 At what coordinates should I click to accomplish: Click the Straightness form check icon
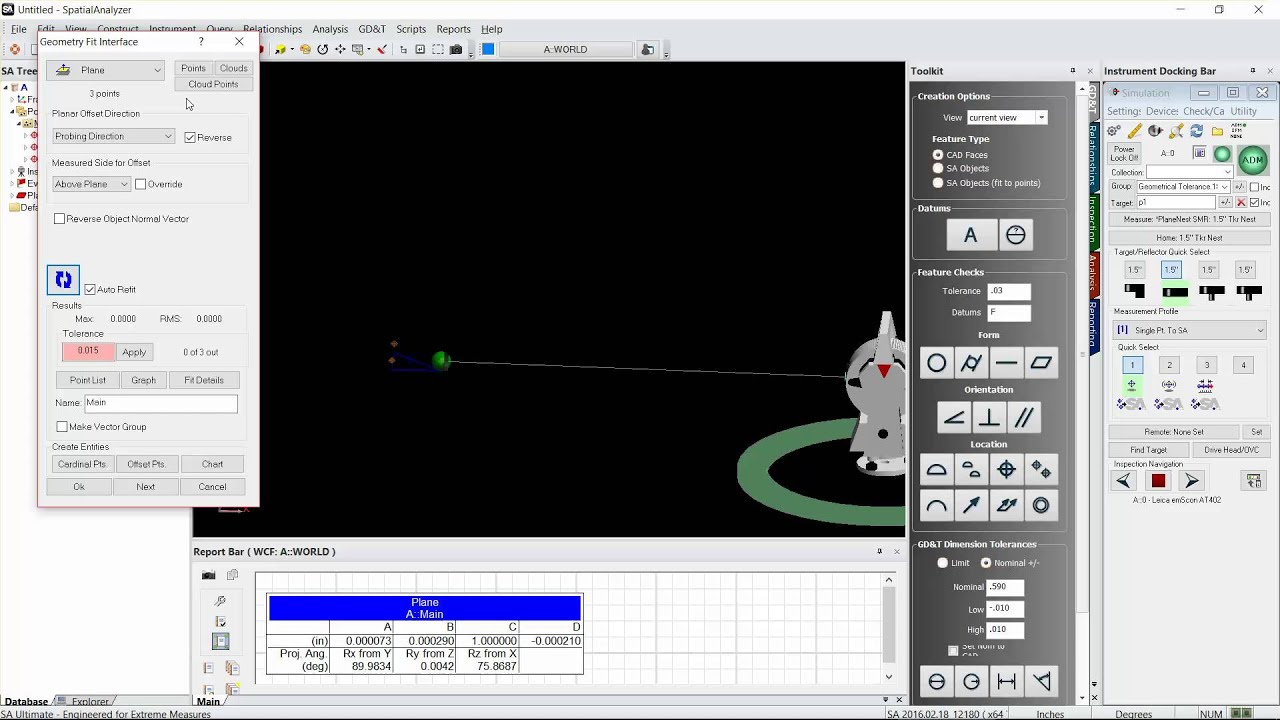[1007, 363]
